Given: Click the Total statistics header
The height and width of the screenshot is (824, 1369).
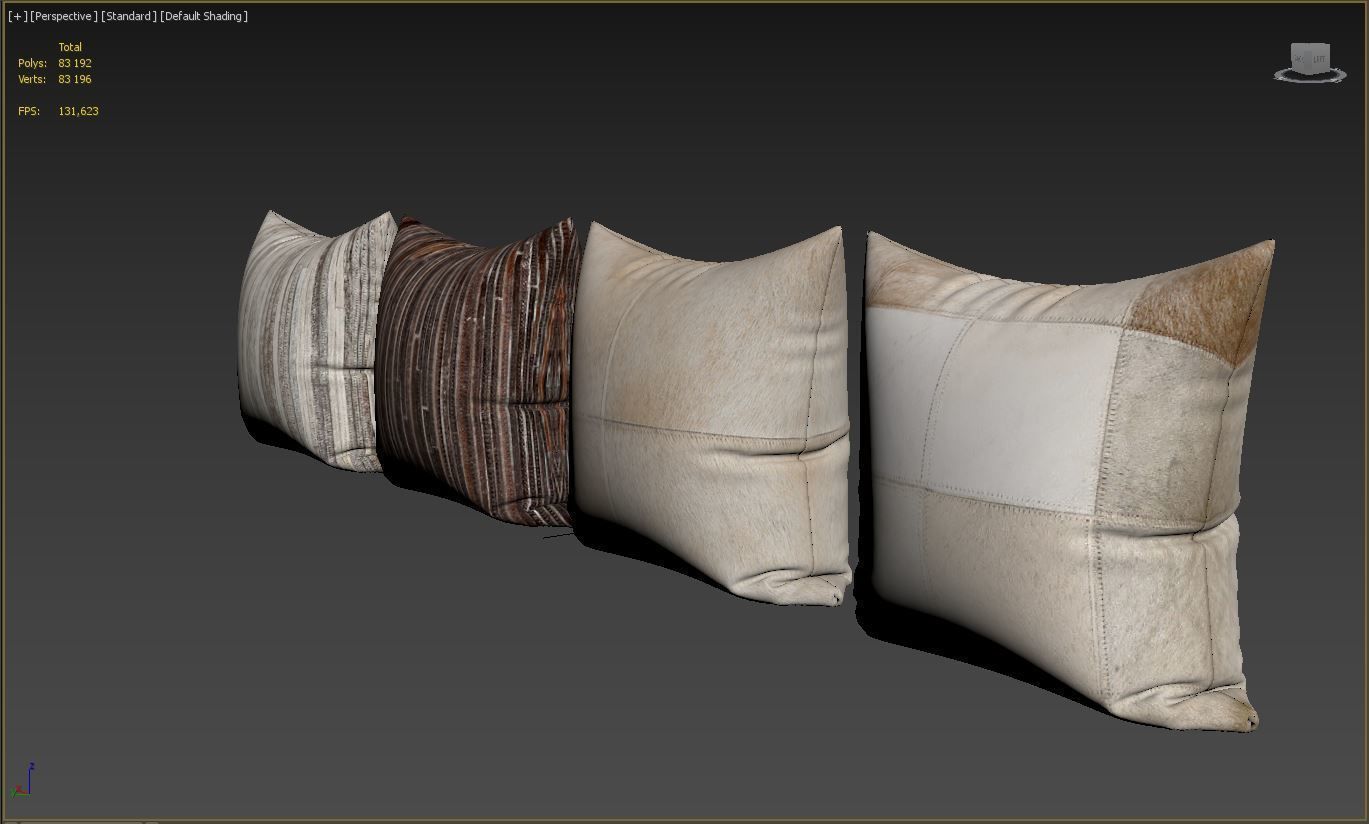Looking at the screenshot, I should pos(70,47).
